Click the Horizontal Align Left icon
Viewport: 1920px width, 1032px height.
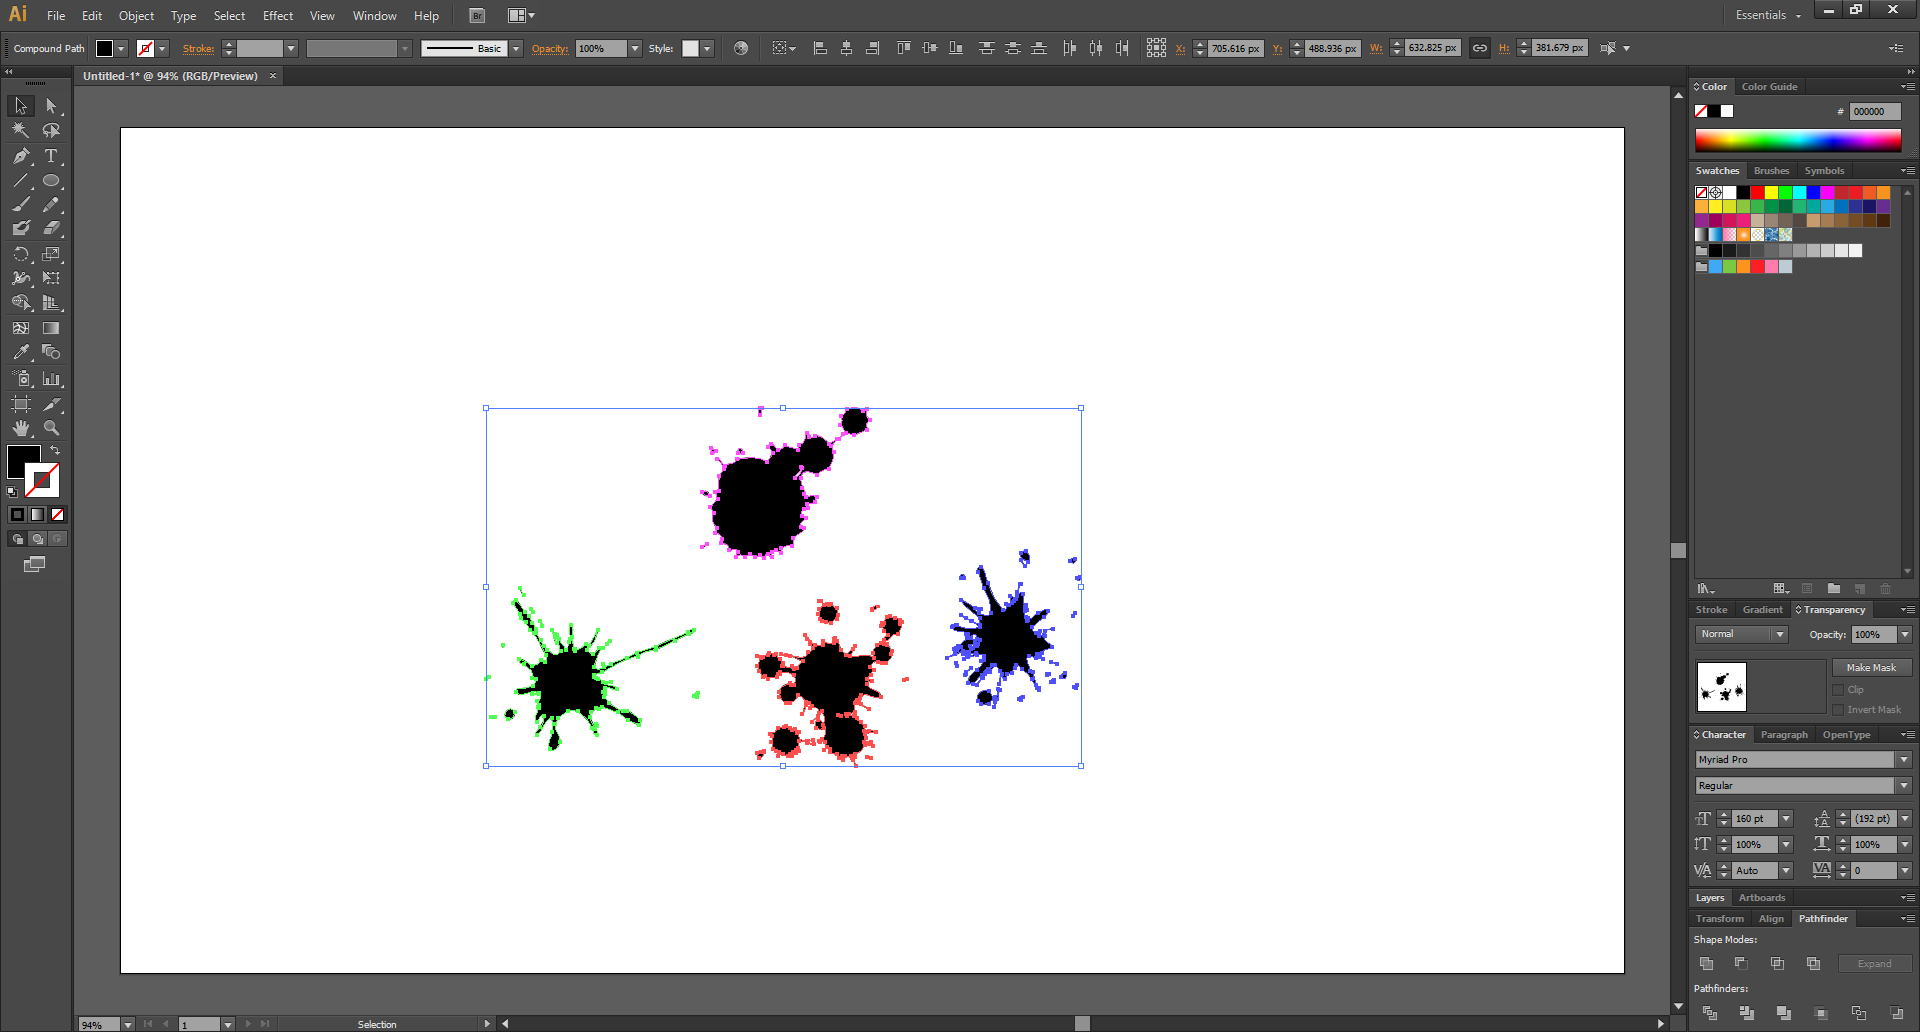(x=820, y=48)
